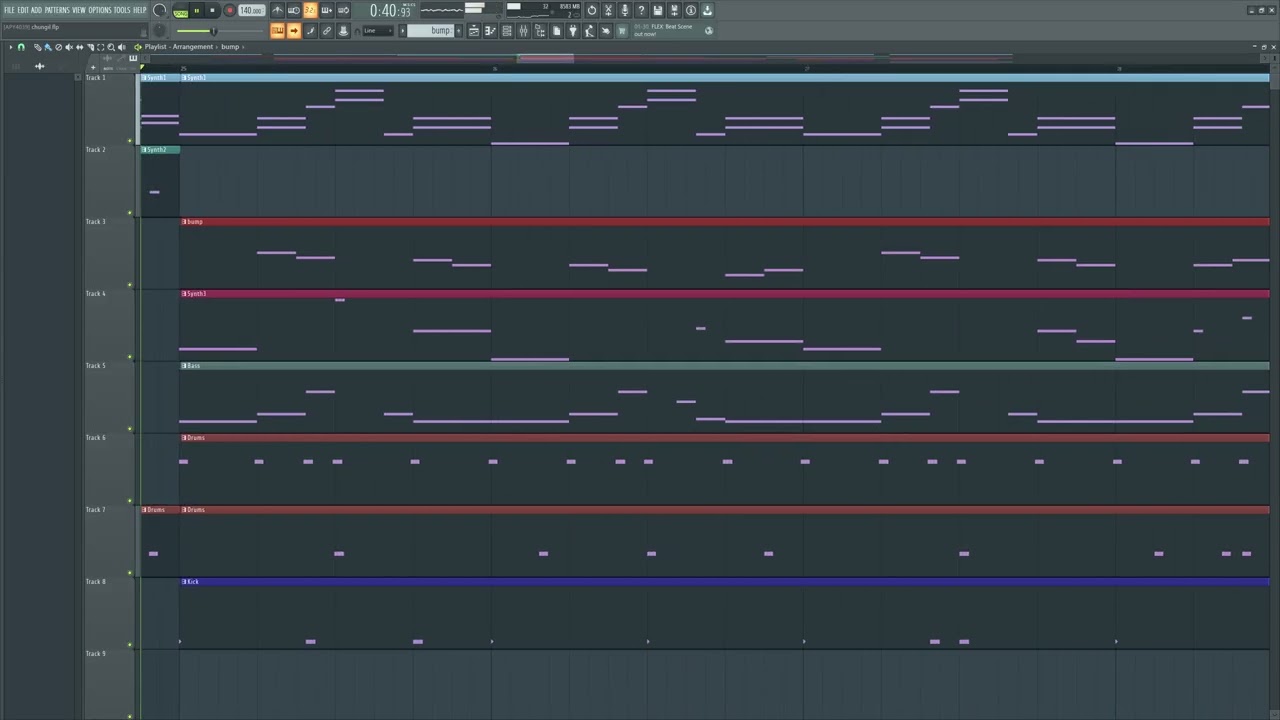Click the arrow left of the pattern selector
The height and width of the screenshot is (720, 1280).
pyautogui.click(x=403, y=31)
